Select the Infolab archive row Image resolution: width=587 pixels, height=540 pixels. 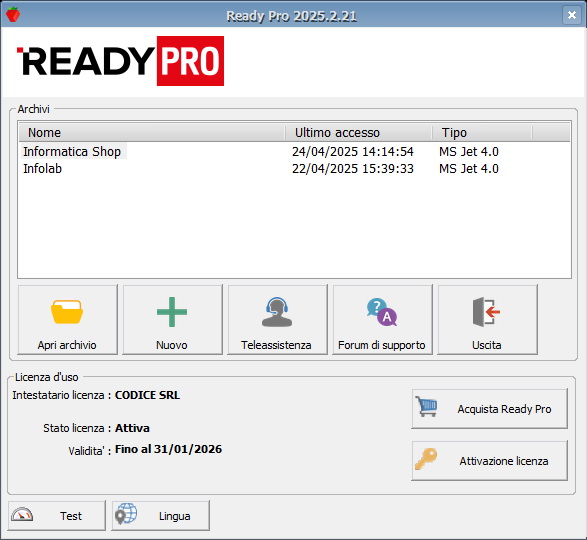294,169
